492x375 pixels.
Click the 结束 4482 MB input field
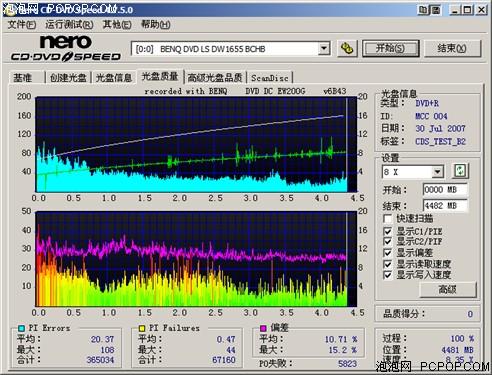point(445,206)
